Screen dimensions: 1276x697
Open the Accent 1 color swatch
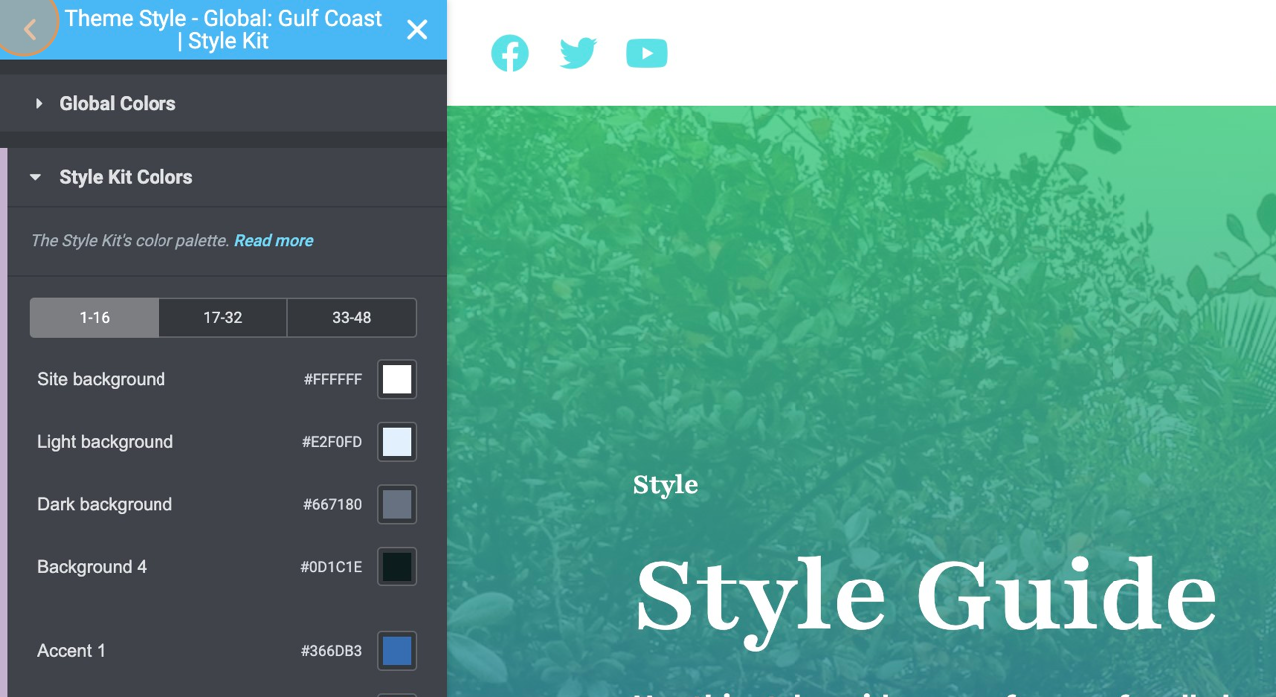(x=397, y=651)
